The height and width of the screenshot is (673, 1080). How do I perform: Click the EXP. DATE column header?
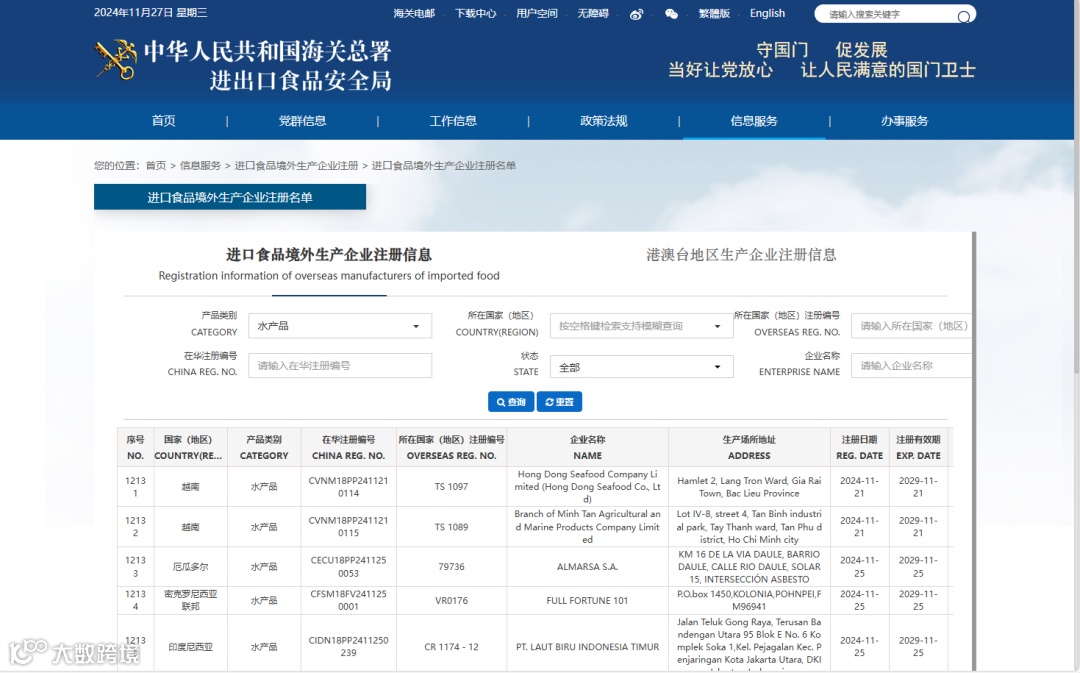918,448
